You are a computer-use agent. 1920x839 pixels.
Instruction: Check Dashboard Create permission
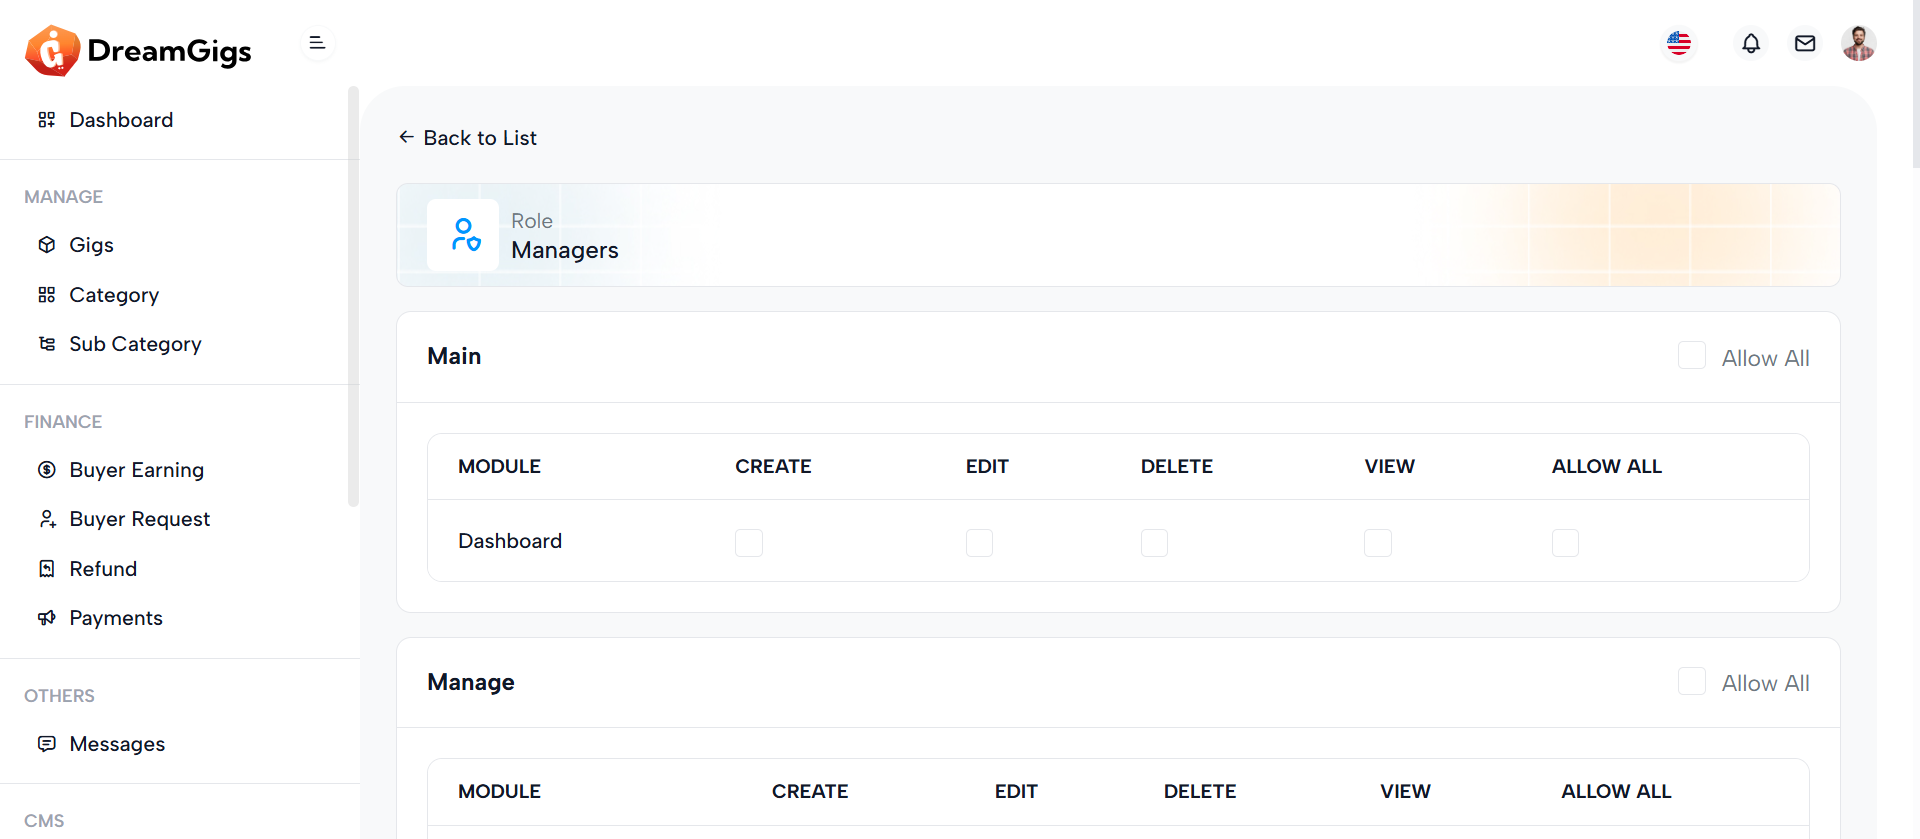click(749, 543)
